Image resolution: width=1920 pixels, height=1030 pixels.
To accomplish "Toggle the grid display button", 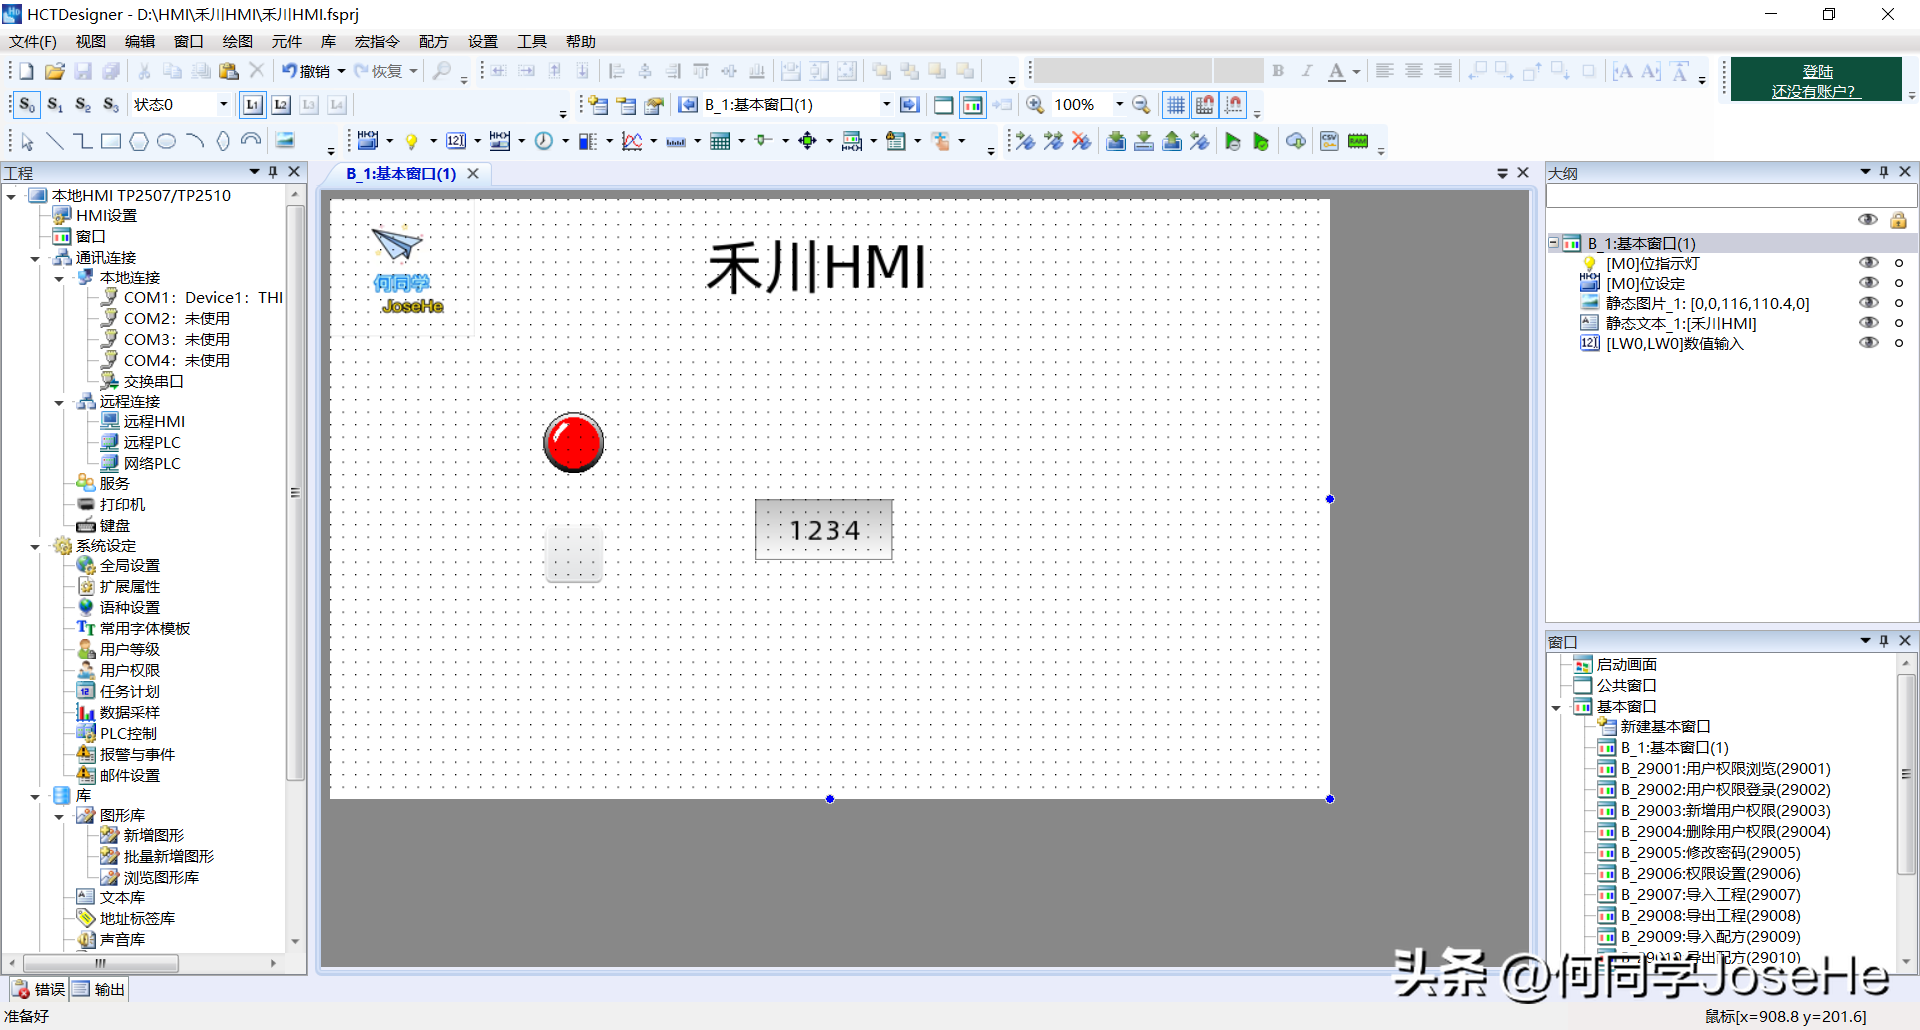I will pyautogui.click(x=1176, y=105).
